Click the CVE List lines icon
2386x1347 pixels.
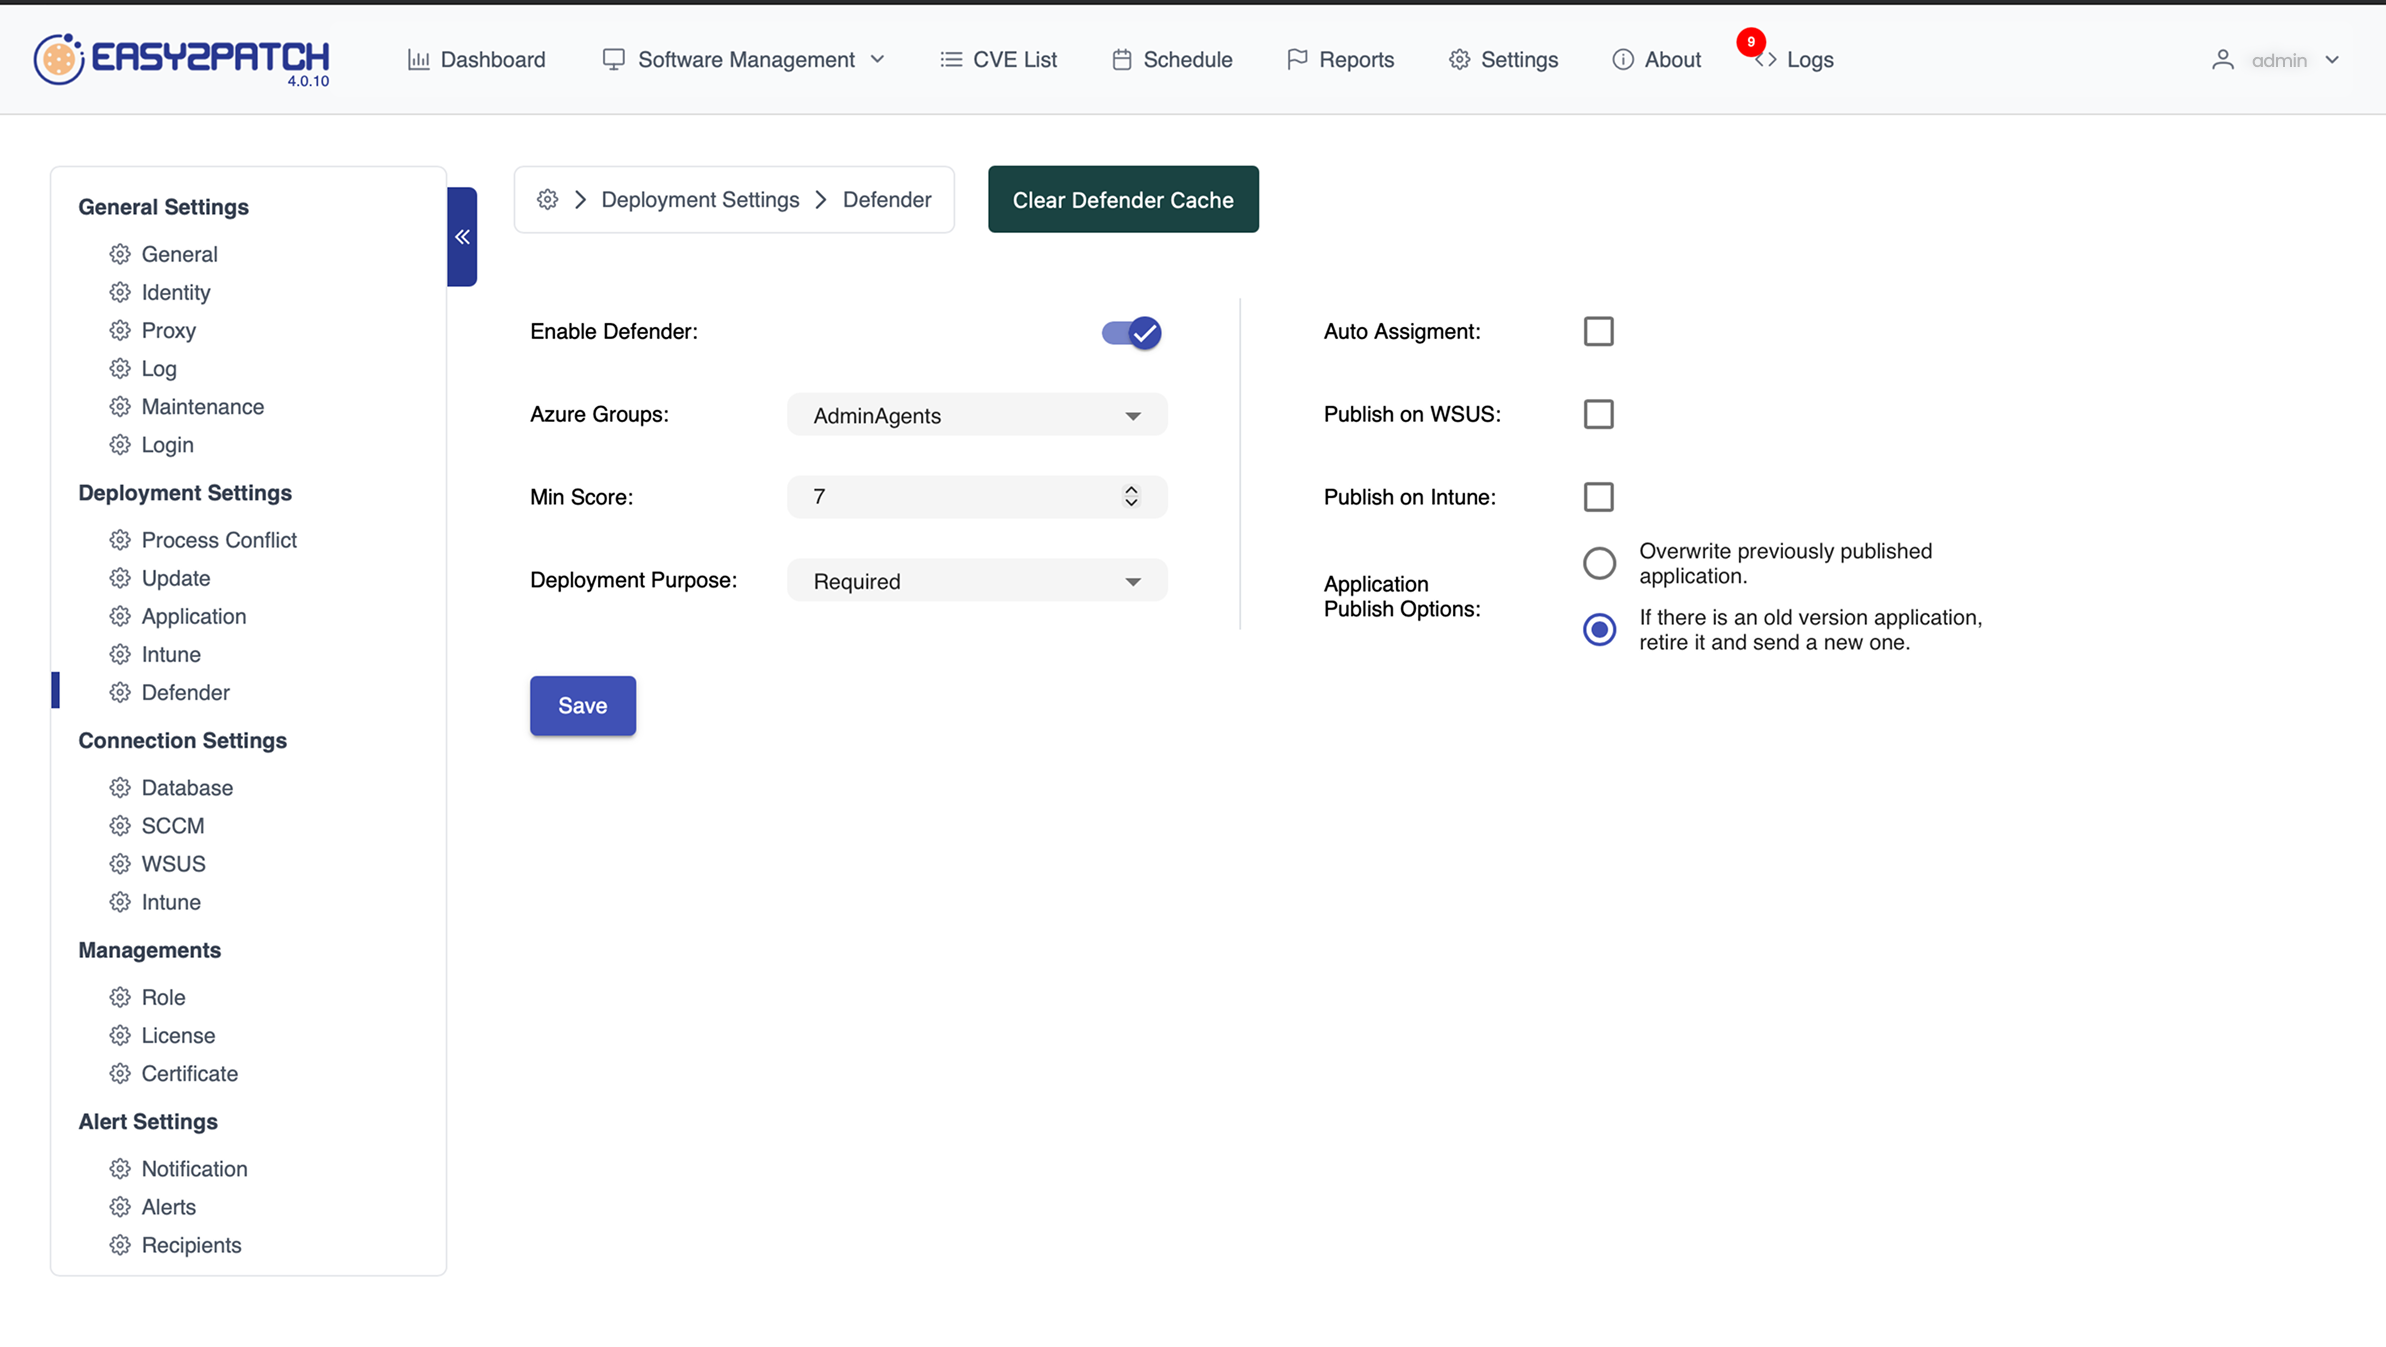[x=951, y=60]
